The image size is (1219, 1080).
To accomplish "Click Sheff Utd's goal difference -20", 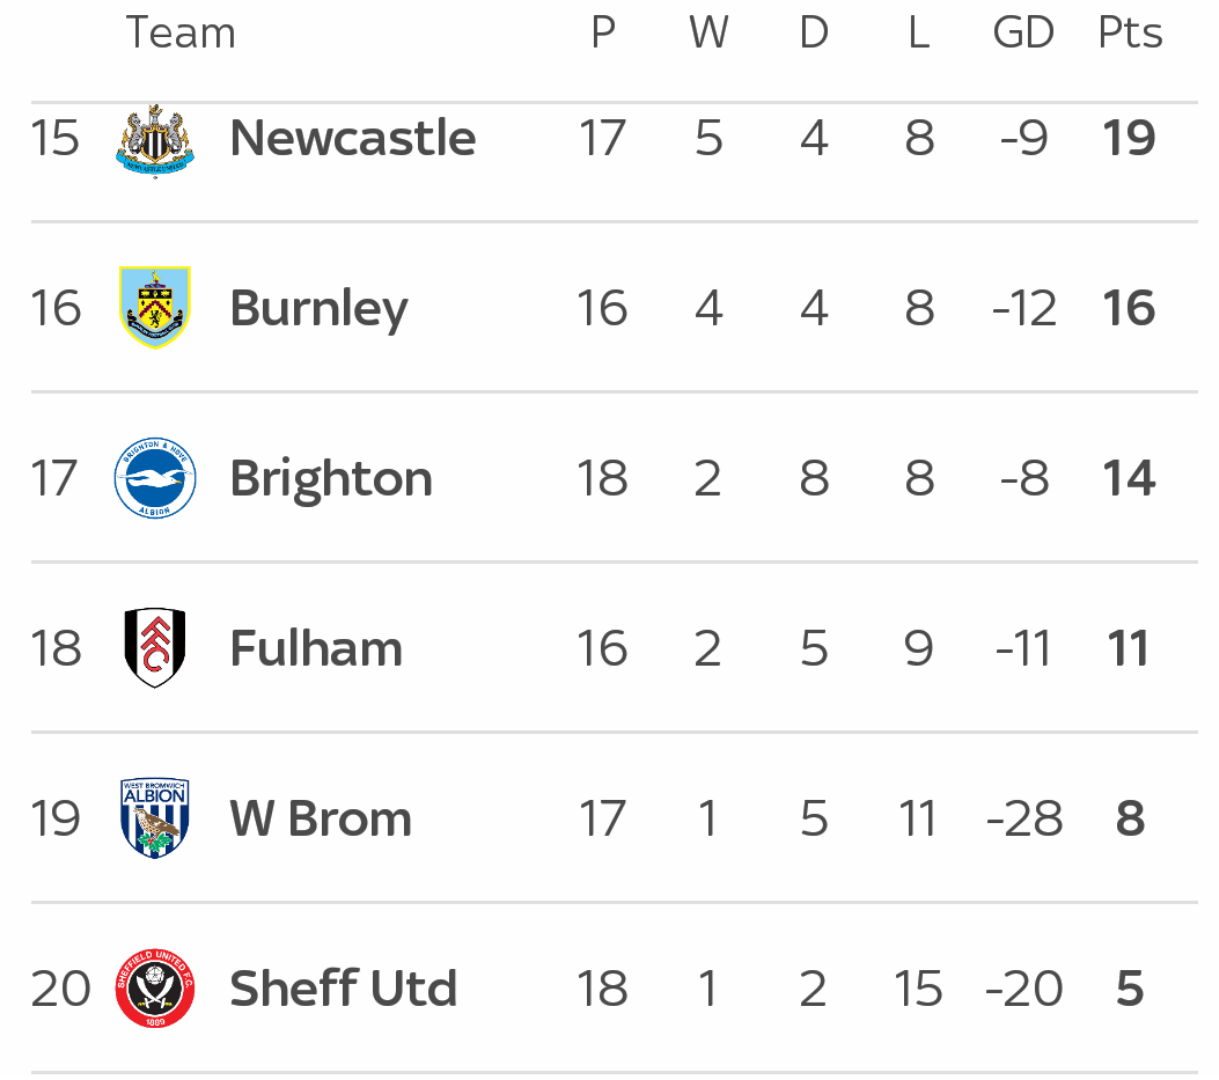I will [1024, 989].
